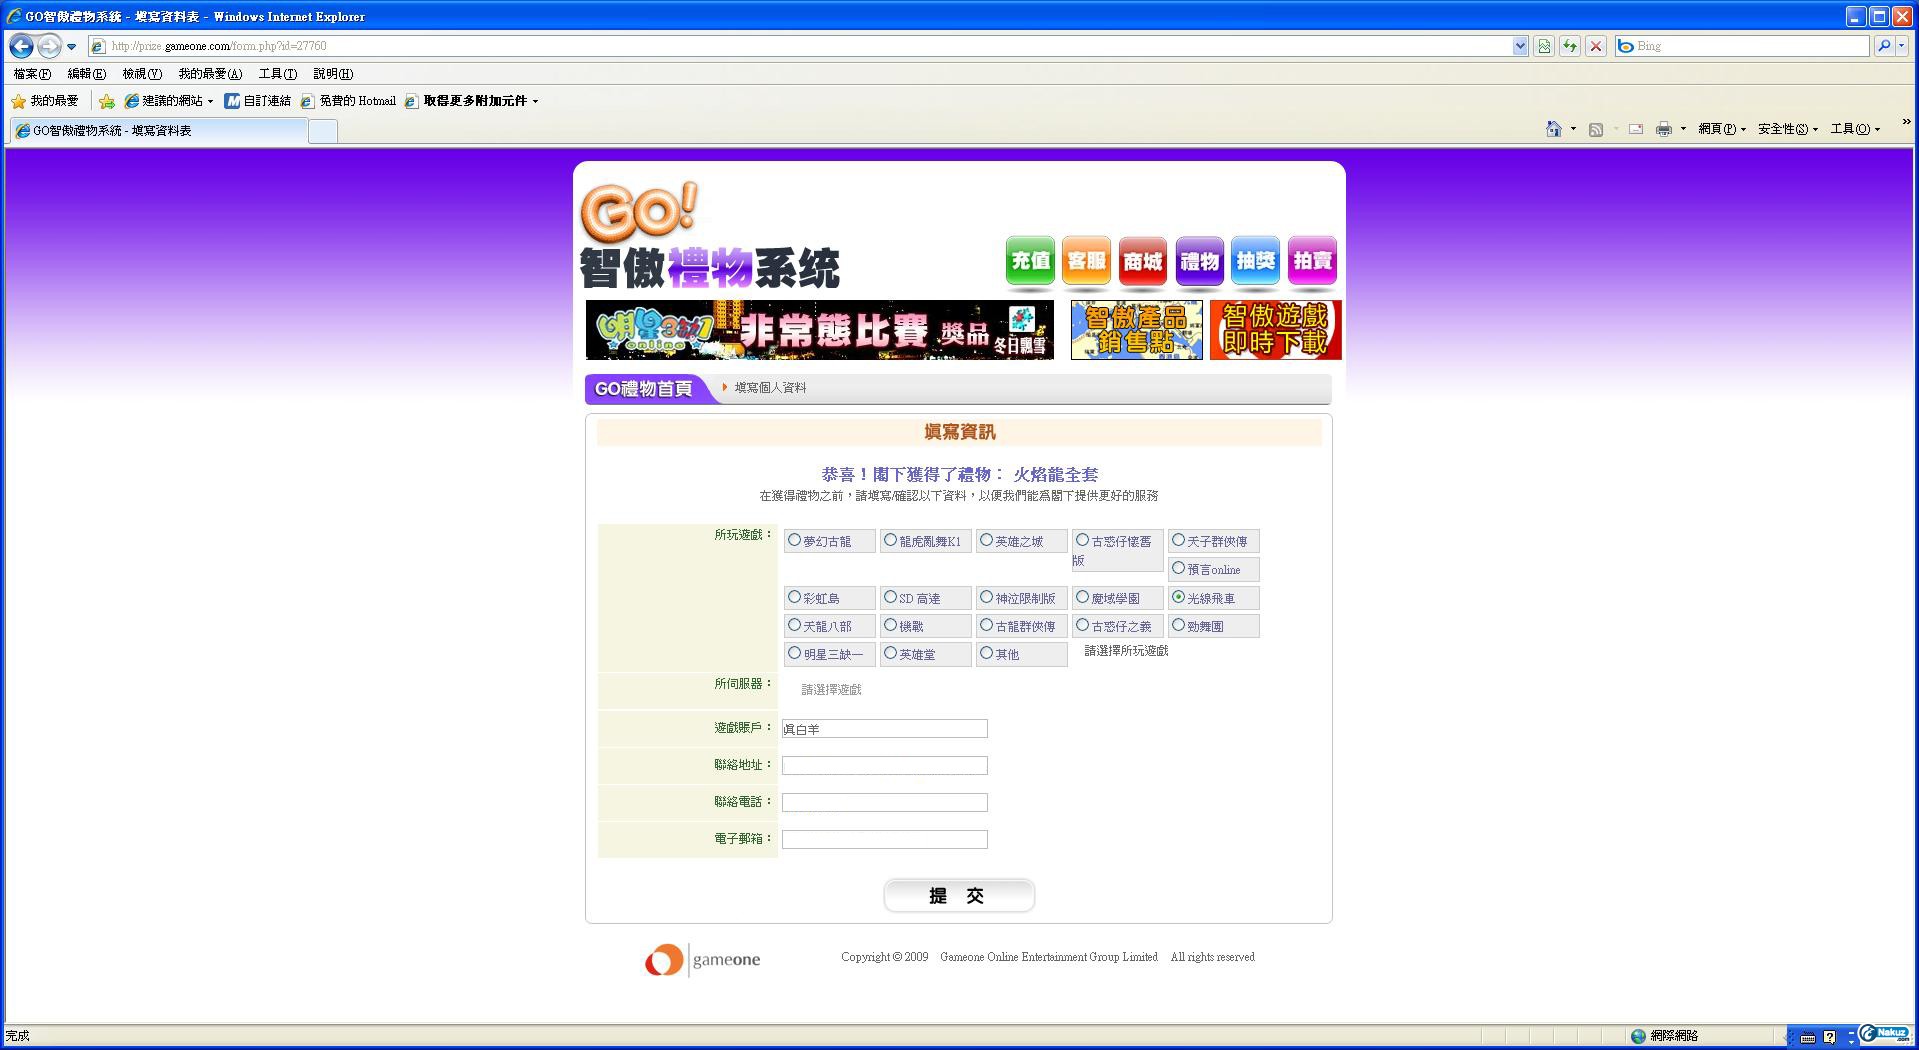
Task: Click the 智傲遊戲即時下載 banner
Action: [x=1275, y=330]
